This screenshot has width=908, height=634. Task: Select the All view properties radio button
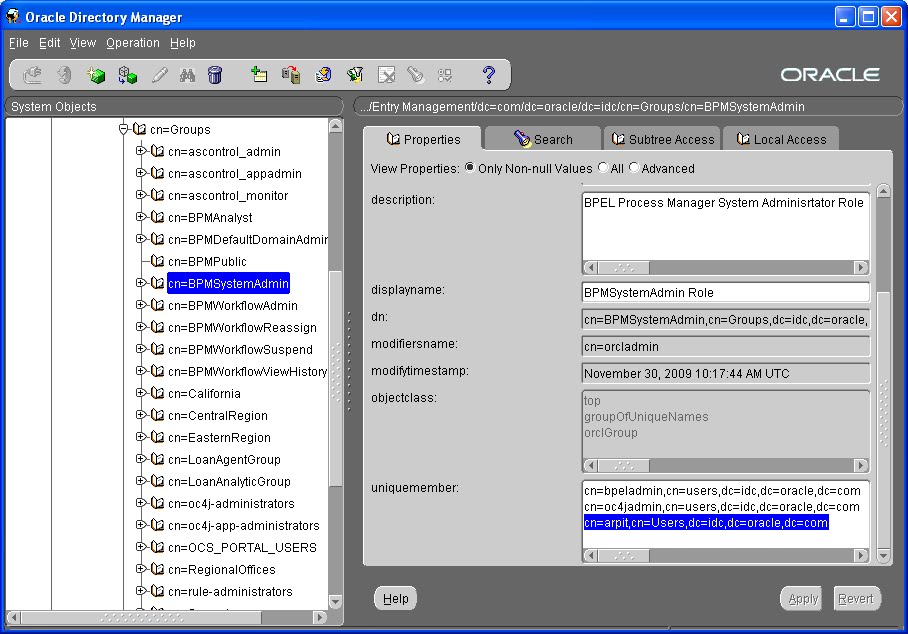point(603,168)
